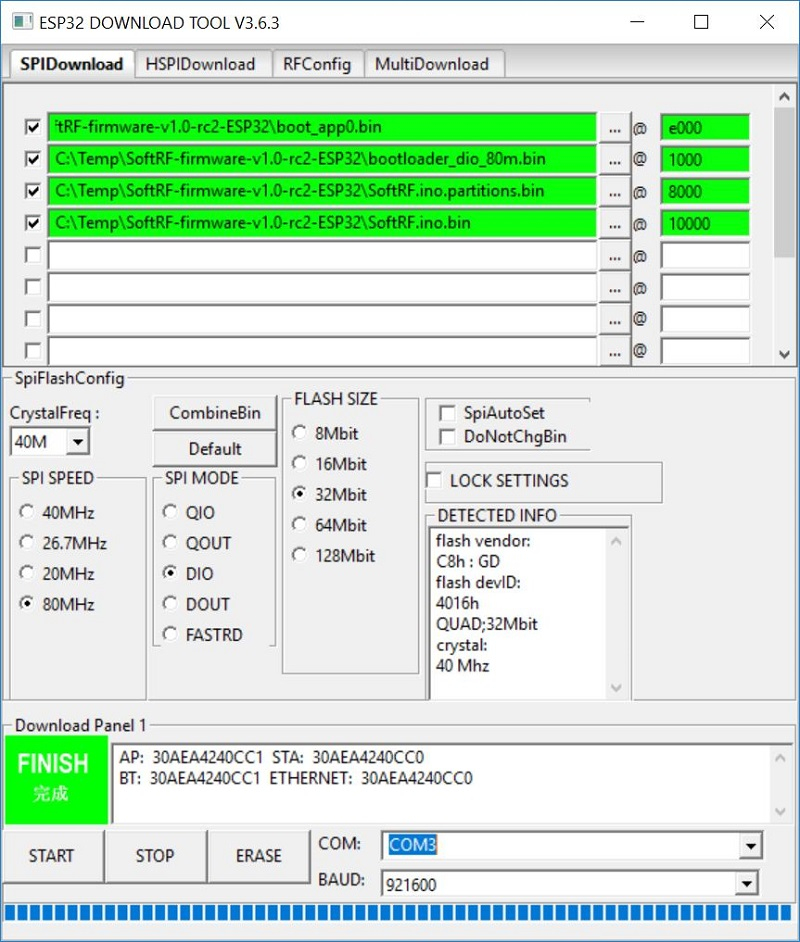The width and height of the screenshot is (800, 942).
Task: Click browse button for SoftRF.ino.bin row
Action: click(x=614, y=224)
